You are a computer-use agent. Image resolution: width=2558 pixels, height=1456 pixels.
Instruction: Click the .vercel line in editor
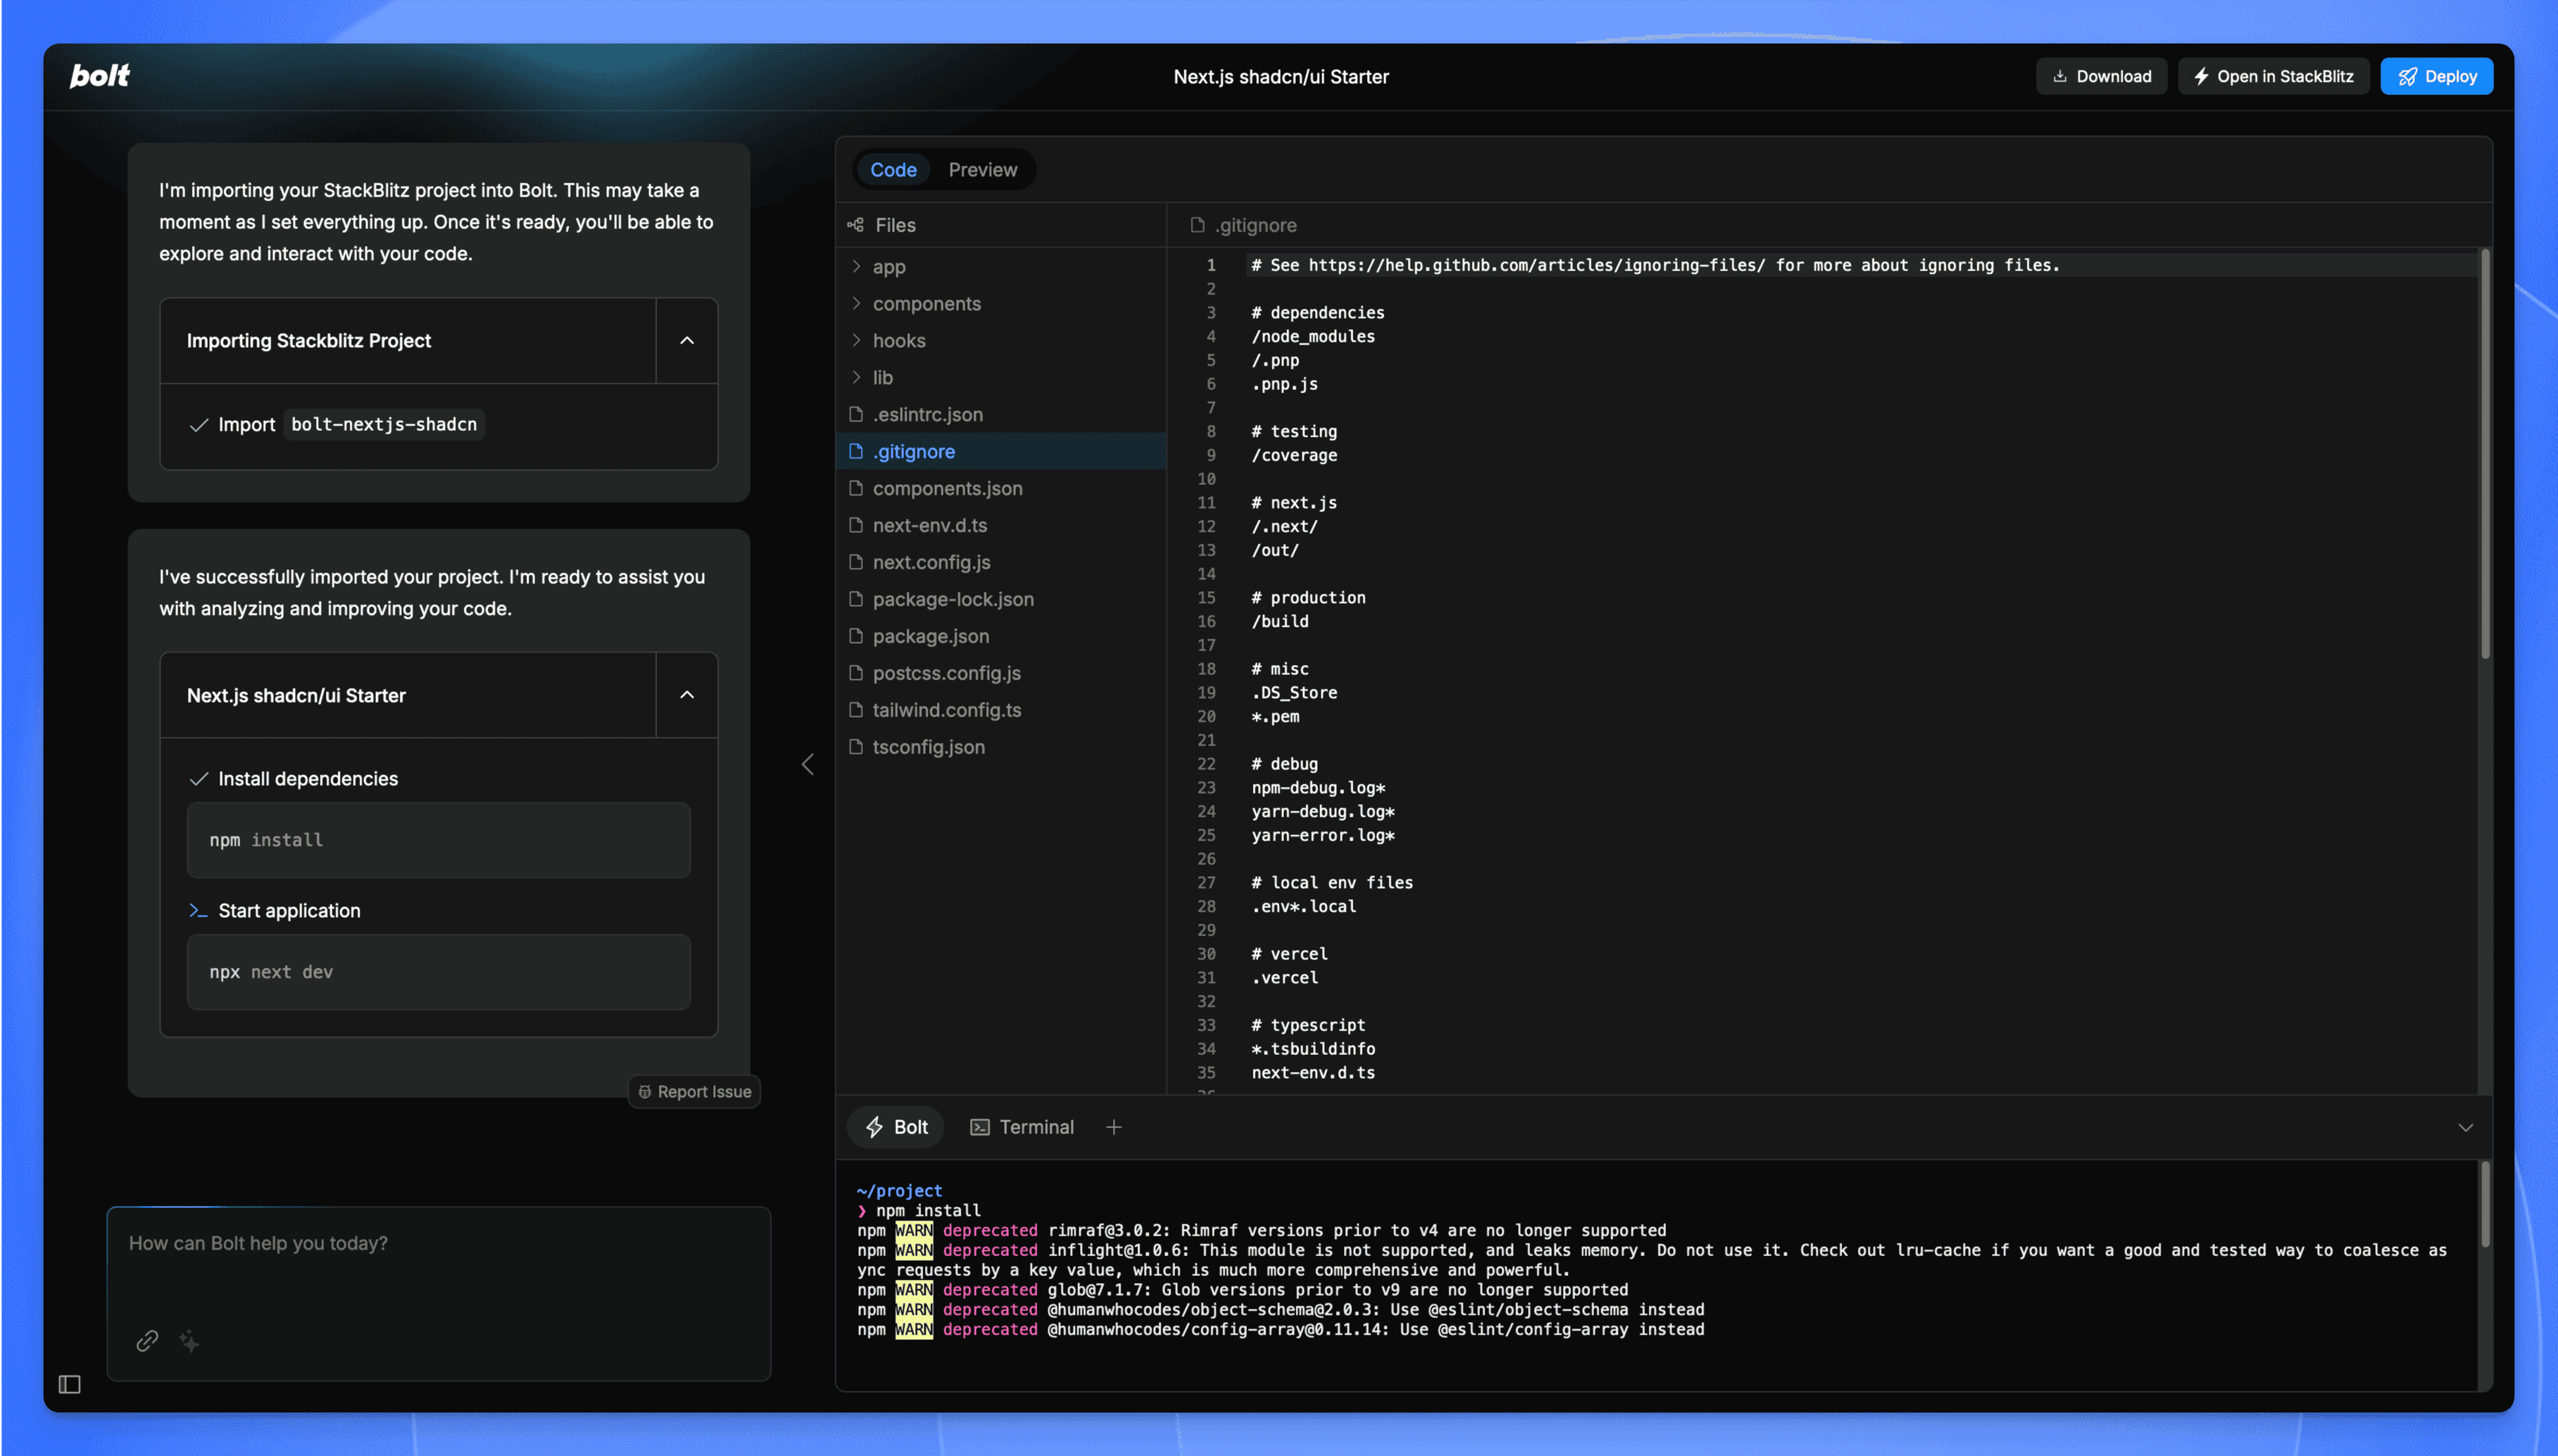pyautogui.click(x=1284, y=978)
